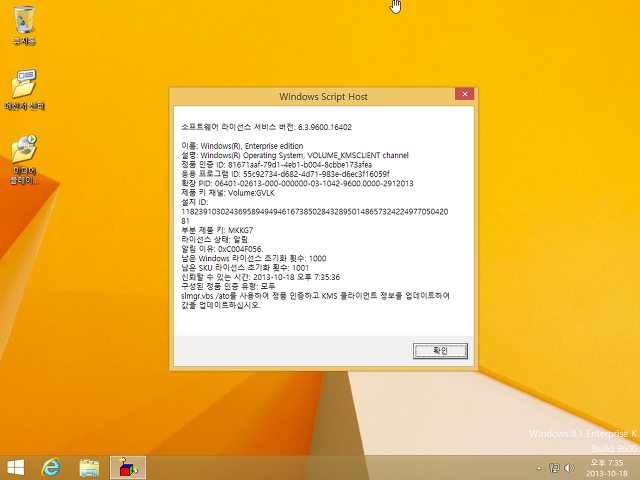The height and width of the screenshot is (480, 640).
Task: Open the Recycle Bin desktop icon
Action: pyautogui.click(x=24, y=25)
